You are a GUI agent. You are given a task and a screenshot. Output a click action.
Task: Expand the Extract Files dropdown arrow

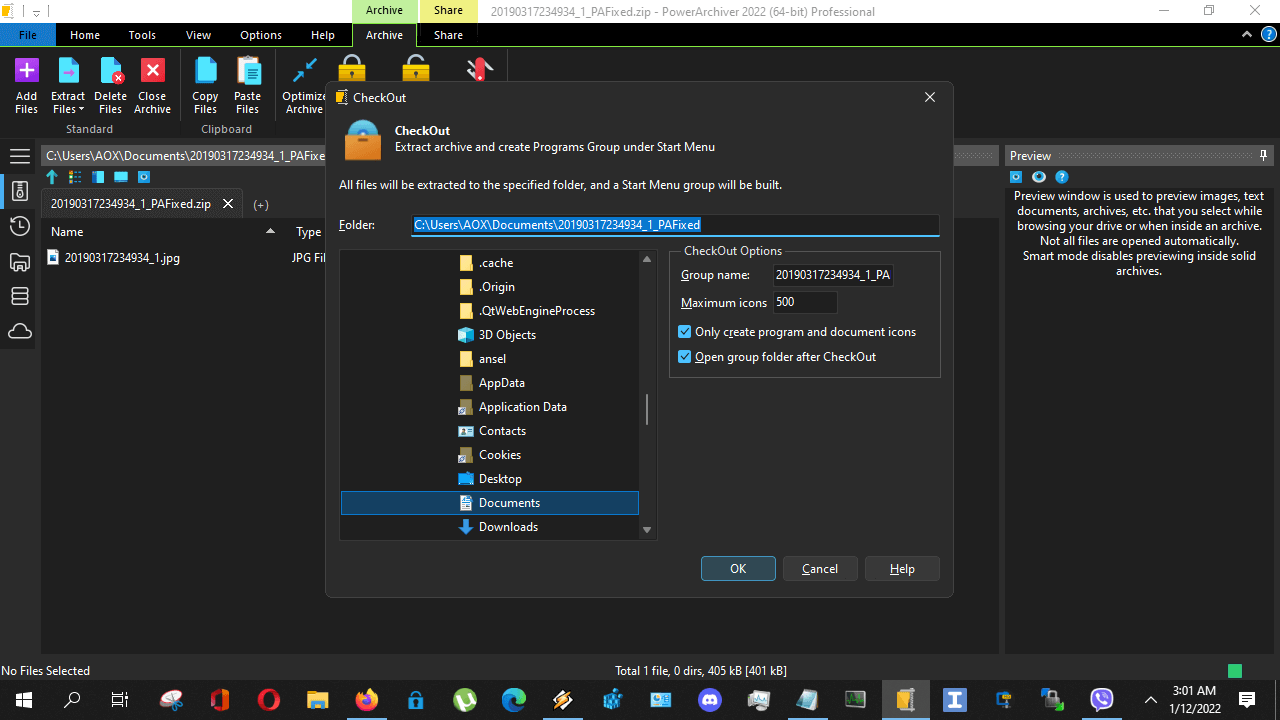pyautogui.click(x=83, y=110)
